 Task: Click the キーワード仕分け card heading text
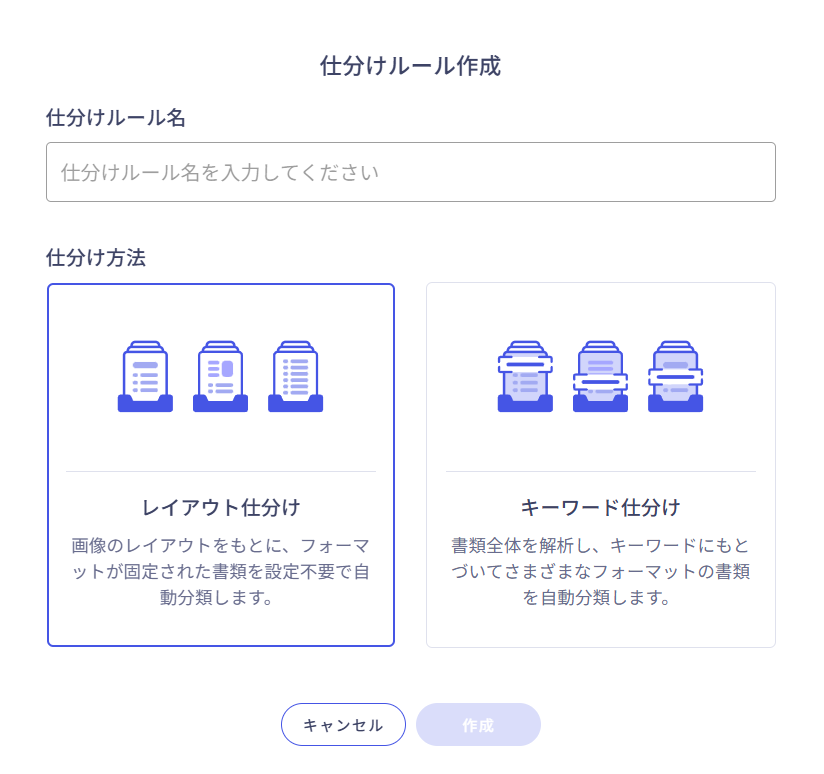pos(600,507)
